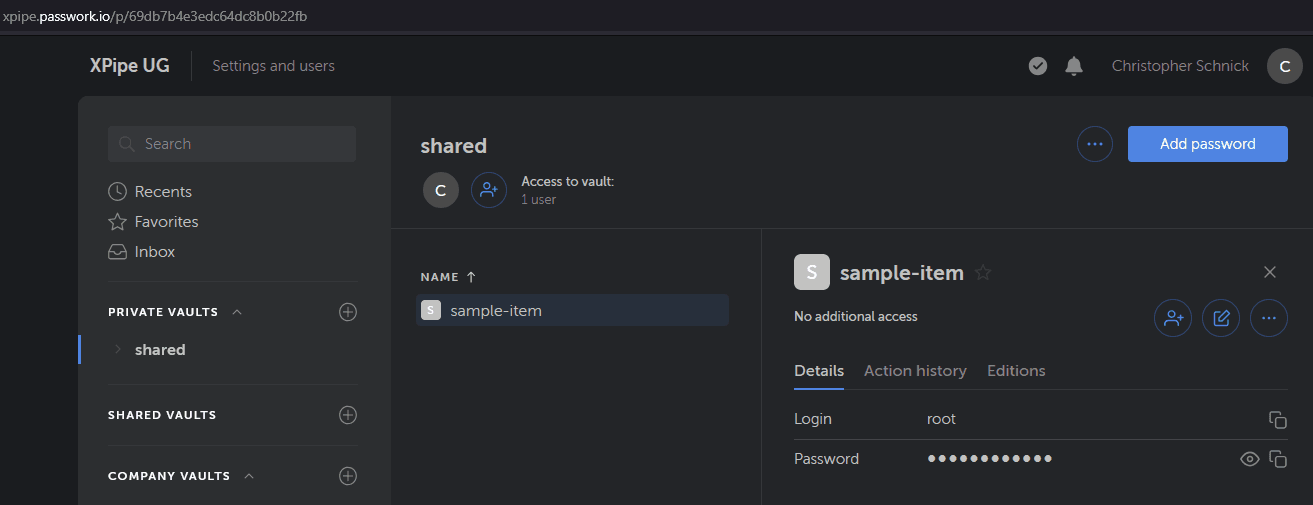The image size is (1313, 505).
Task: Star sample-item as a favorite
Action: click(983, 272)
